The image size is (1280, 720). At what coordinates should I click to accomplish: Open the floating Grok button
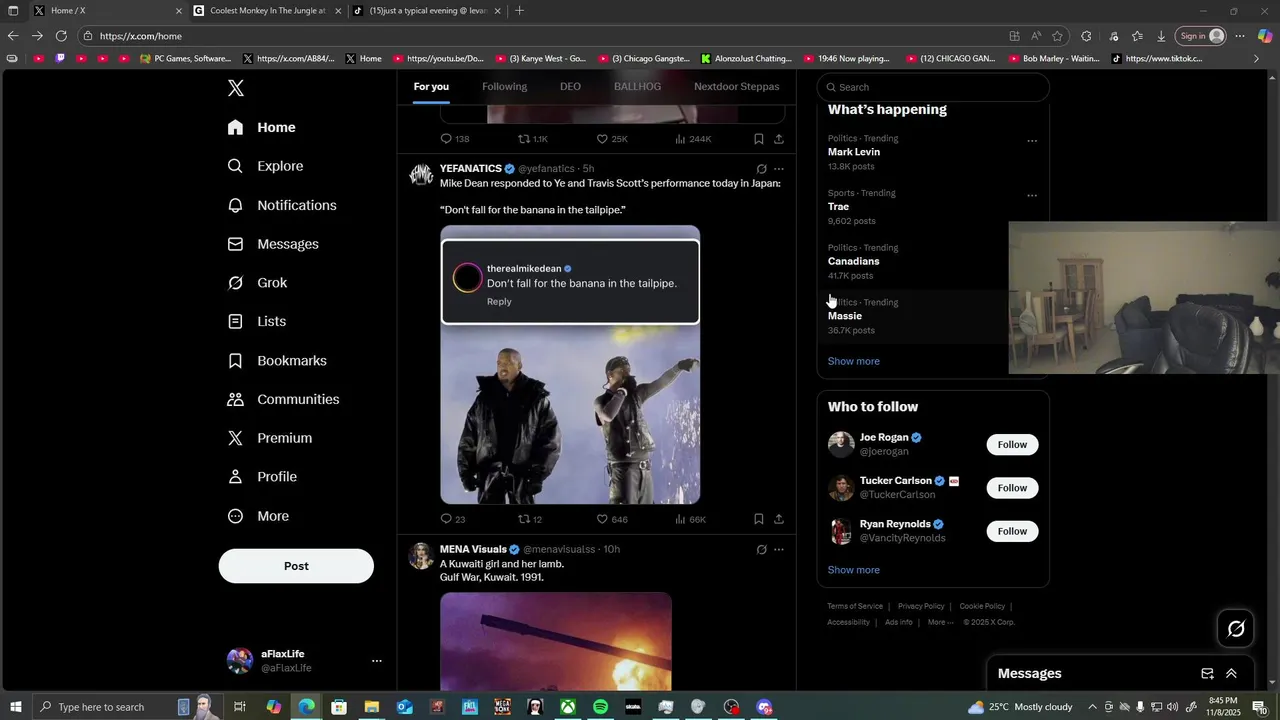pos(1236,629)
